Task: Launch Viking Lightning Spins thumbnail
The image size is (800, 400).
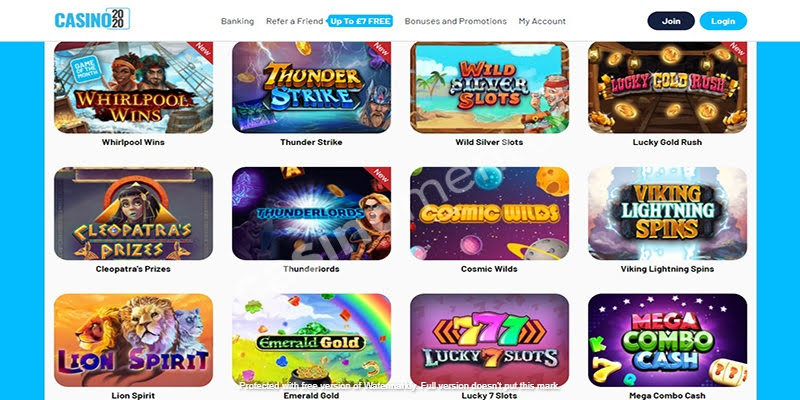Action: click(667, 213)
